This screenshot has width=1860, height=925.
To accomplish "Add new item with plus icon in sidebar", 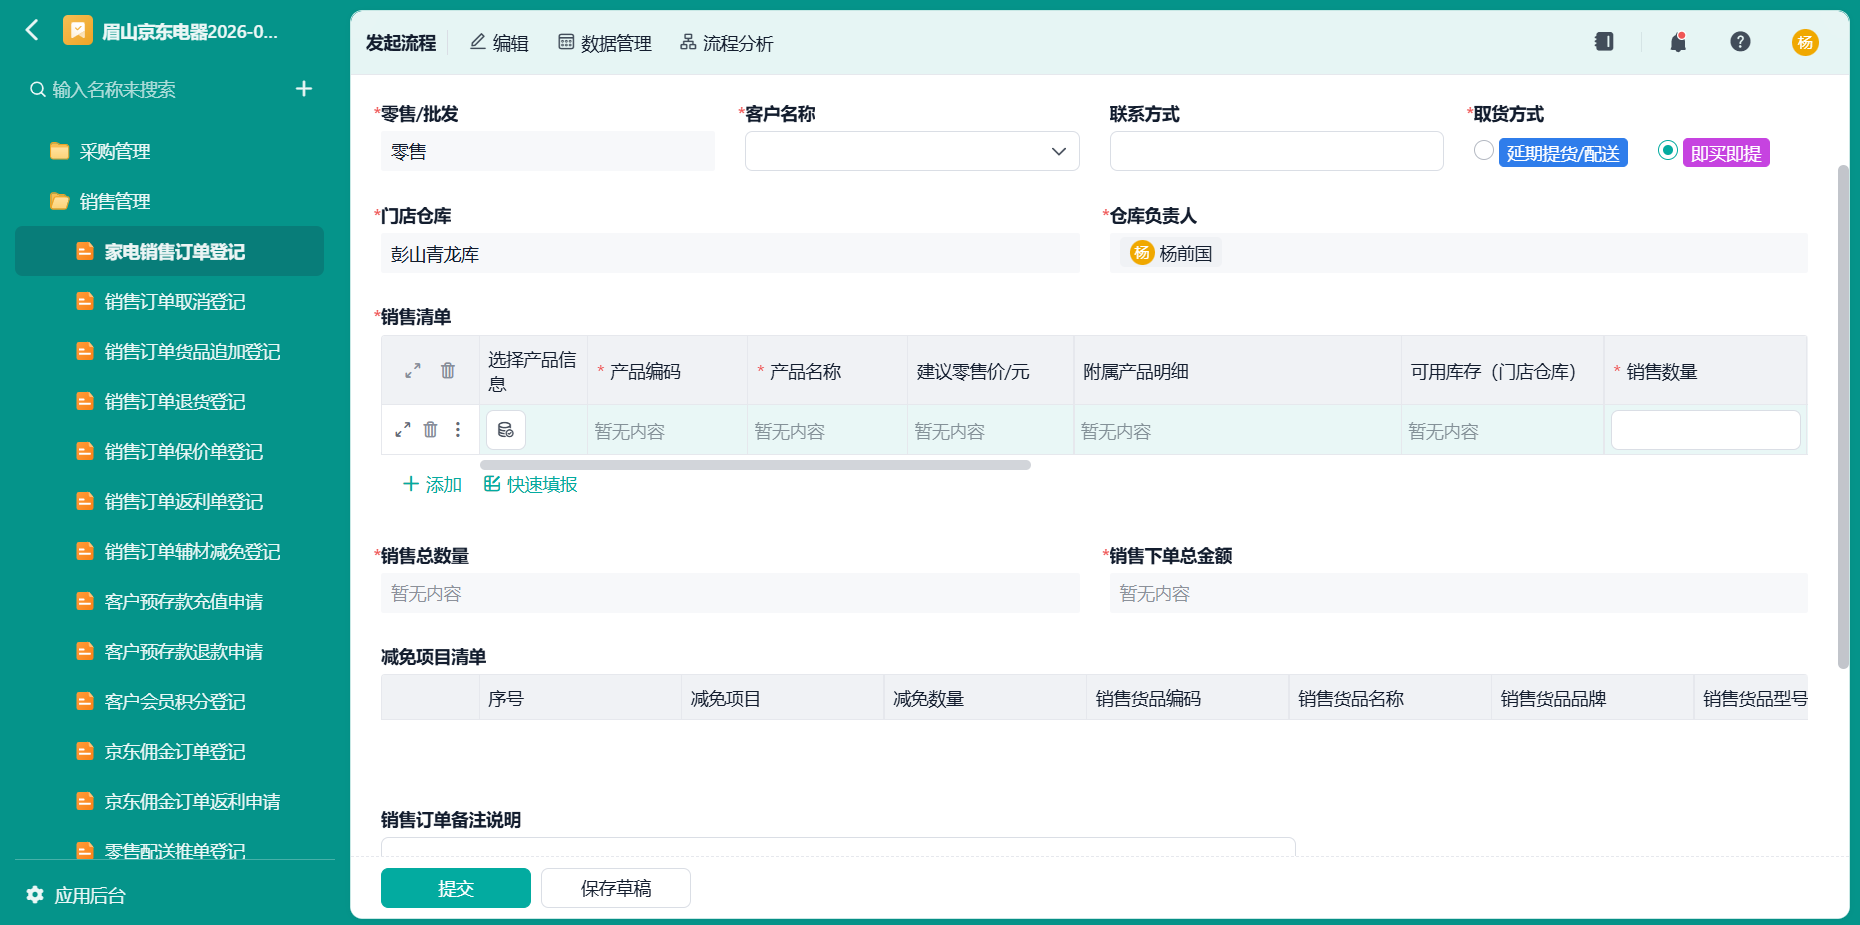I will (x=304, y=89).
